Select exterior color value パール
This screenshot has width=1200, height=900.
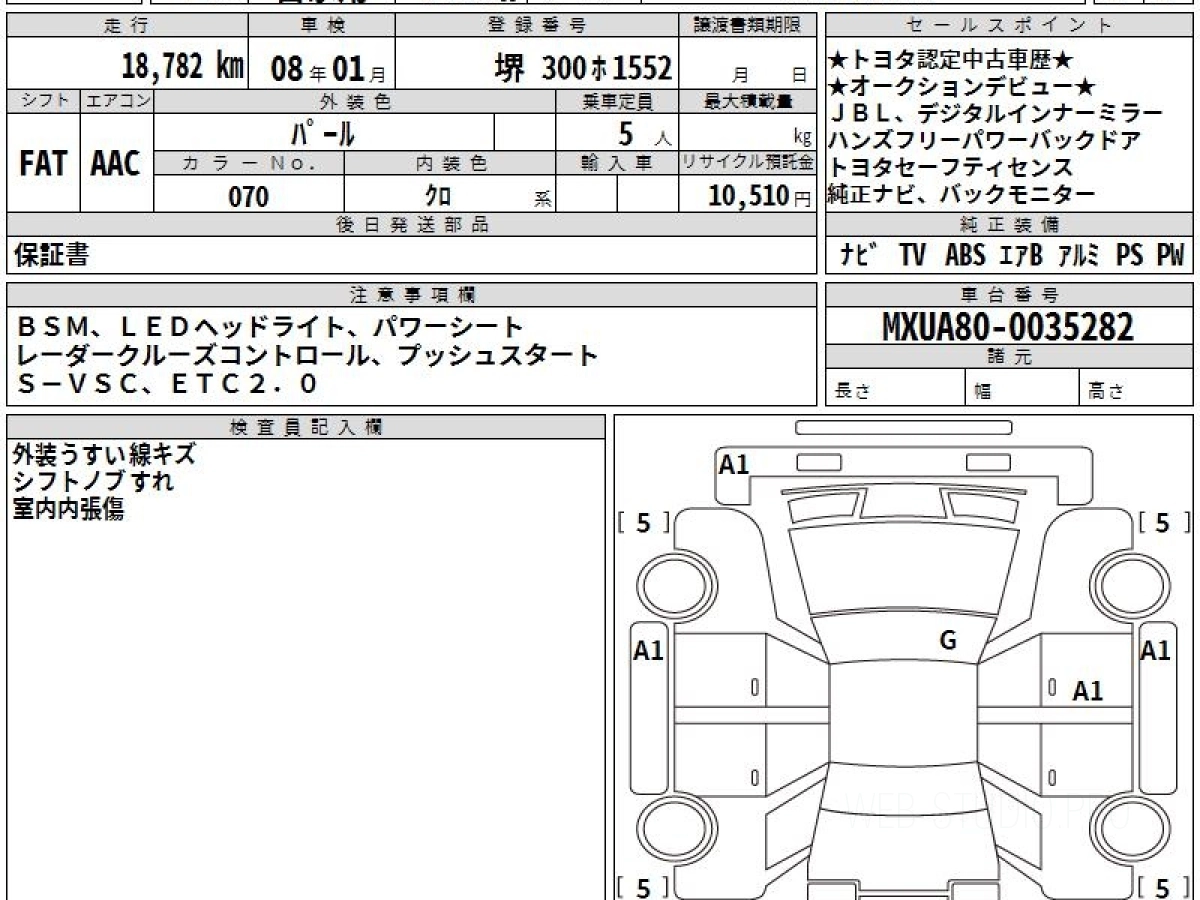[x=322, y=132]
